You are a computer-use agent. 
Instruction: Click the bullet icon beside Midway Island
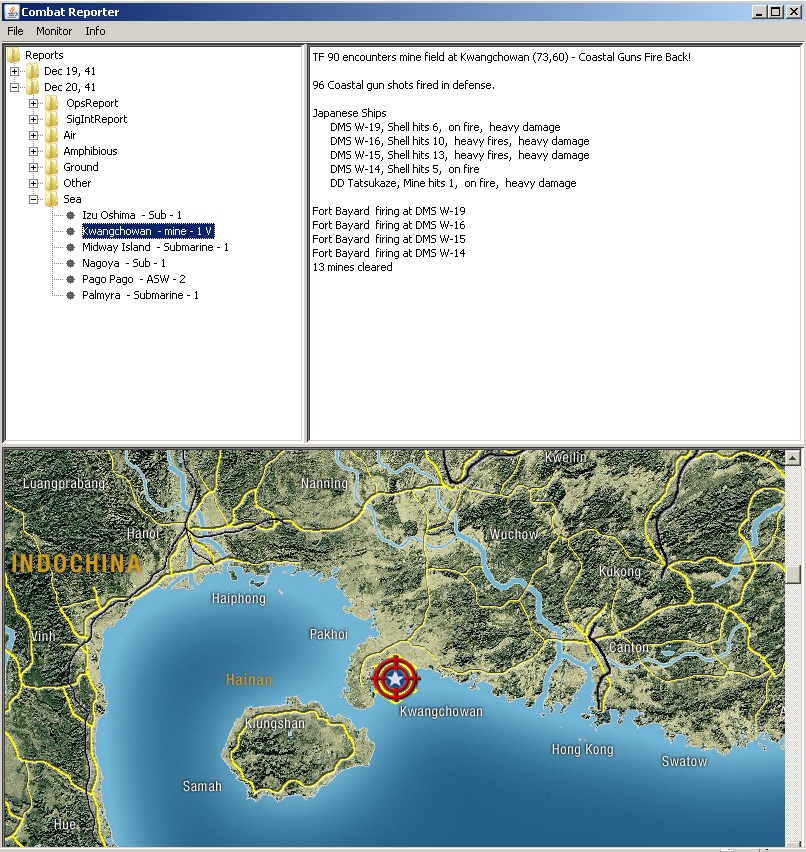70,247
